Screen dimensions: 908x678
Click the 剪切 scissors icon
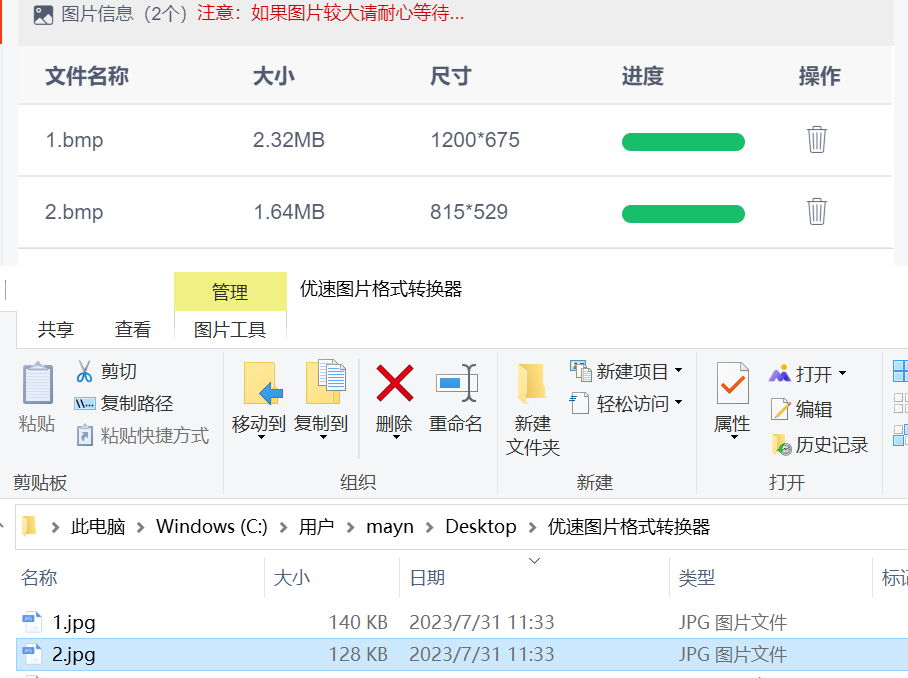85,372
